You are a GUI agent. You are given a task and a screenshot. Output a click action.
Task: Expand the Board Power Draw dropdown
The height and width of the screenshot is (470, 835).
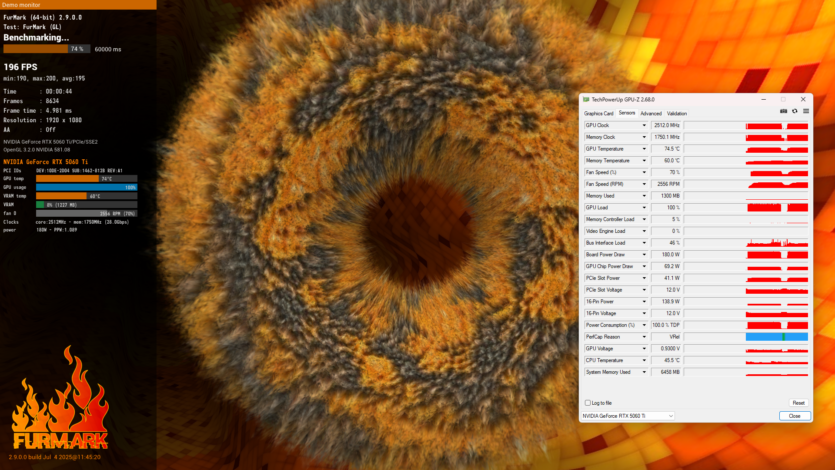[x=644, y=254]
